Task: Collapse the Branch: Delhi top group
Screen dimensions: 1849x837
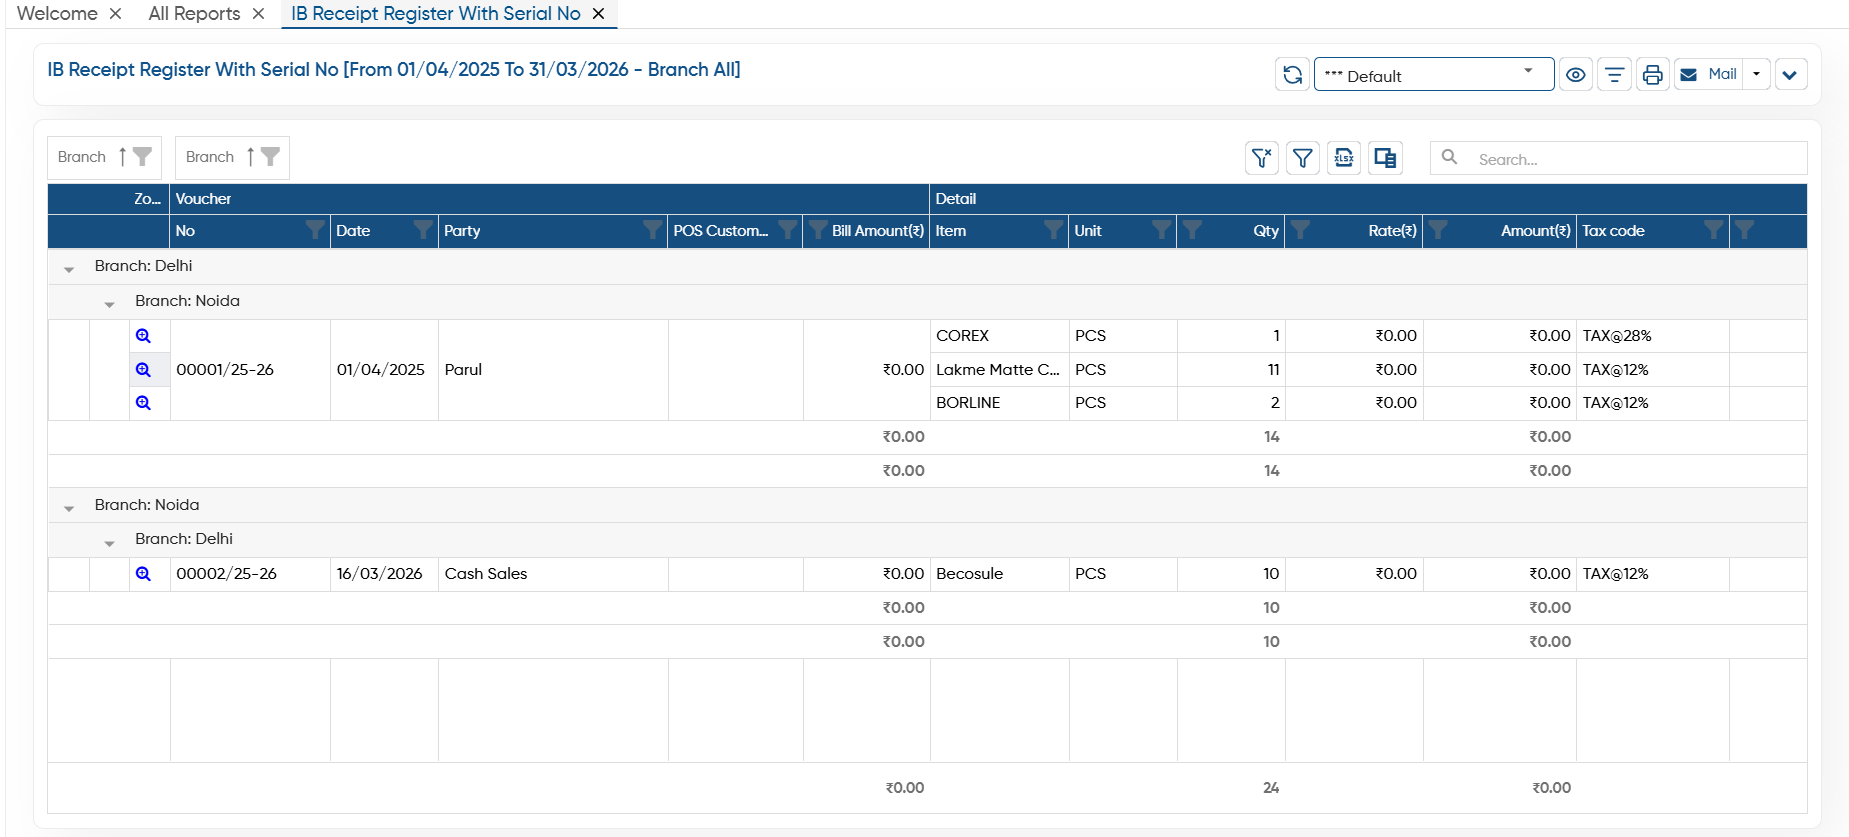Action: [69, 269]
